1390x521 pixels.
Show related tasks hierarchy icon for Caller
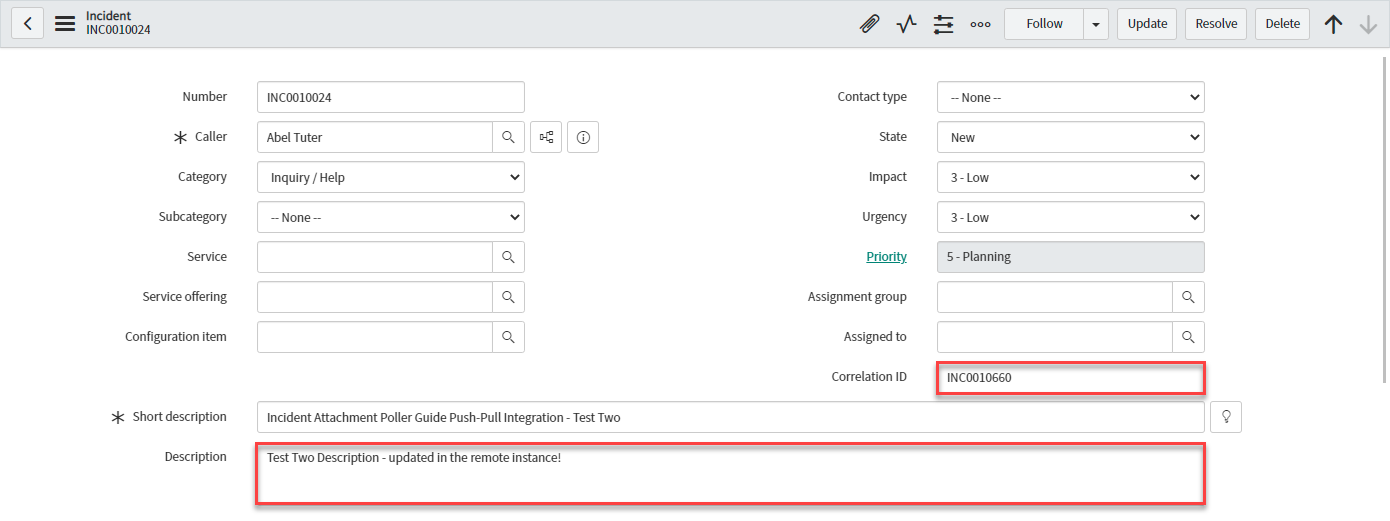[547, 137]
